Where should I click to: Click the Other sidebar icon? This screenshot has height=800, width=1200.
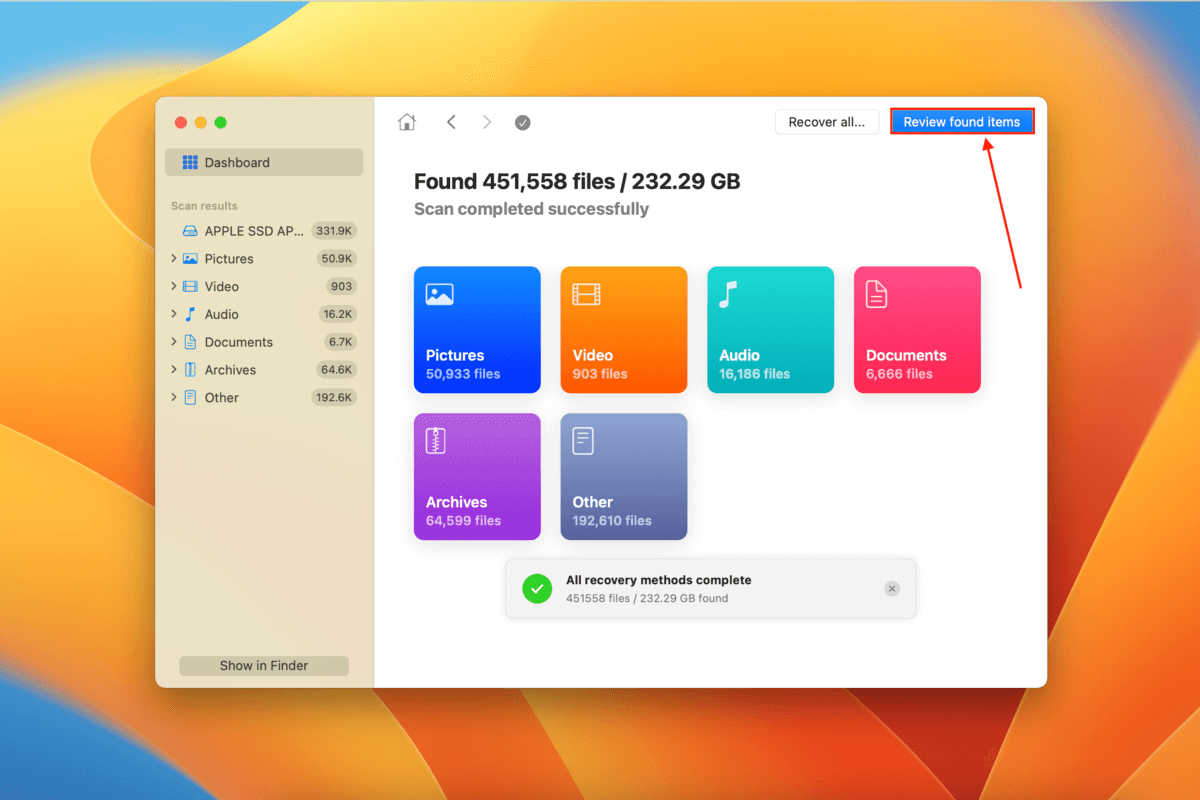click(190, 398)
